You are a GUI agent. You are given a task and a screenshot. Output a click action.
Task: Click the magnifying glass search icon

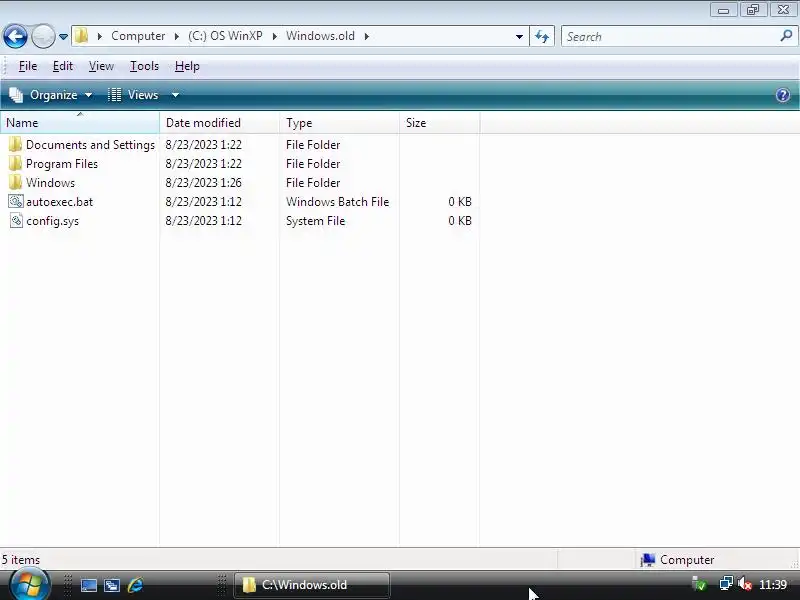[x=786, y=36]
